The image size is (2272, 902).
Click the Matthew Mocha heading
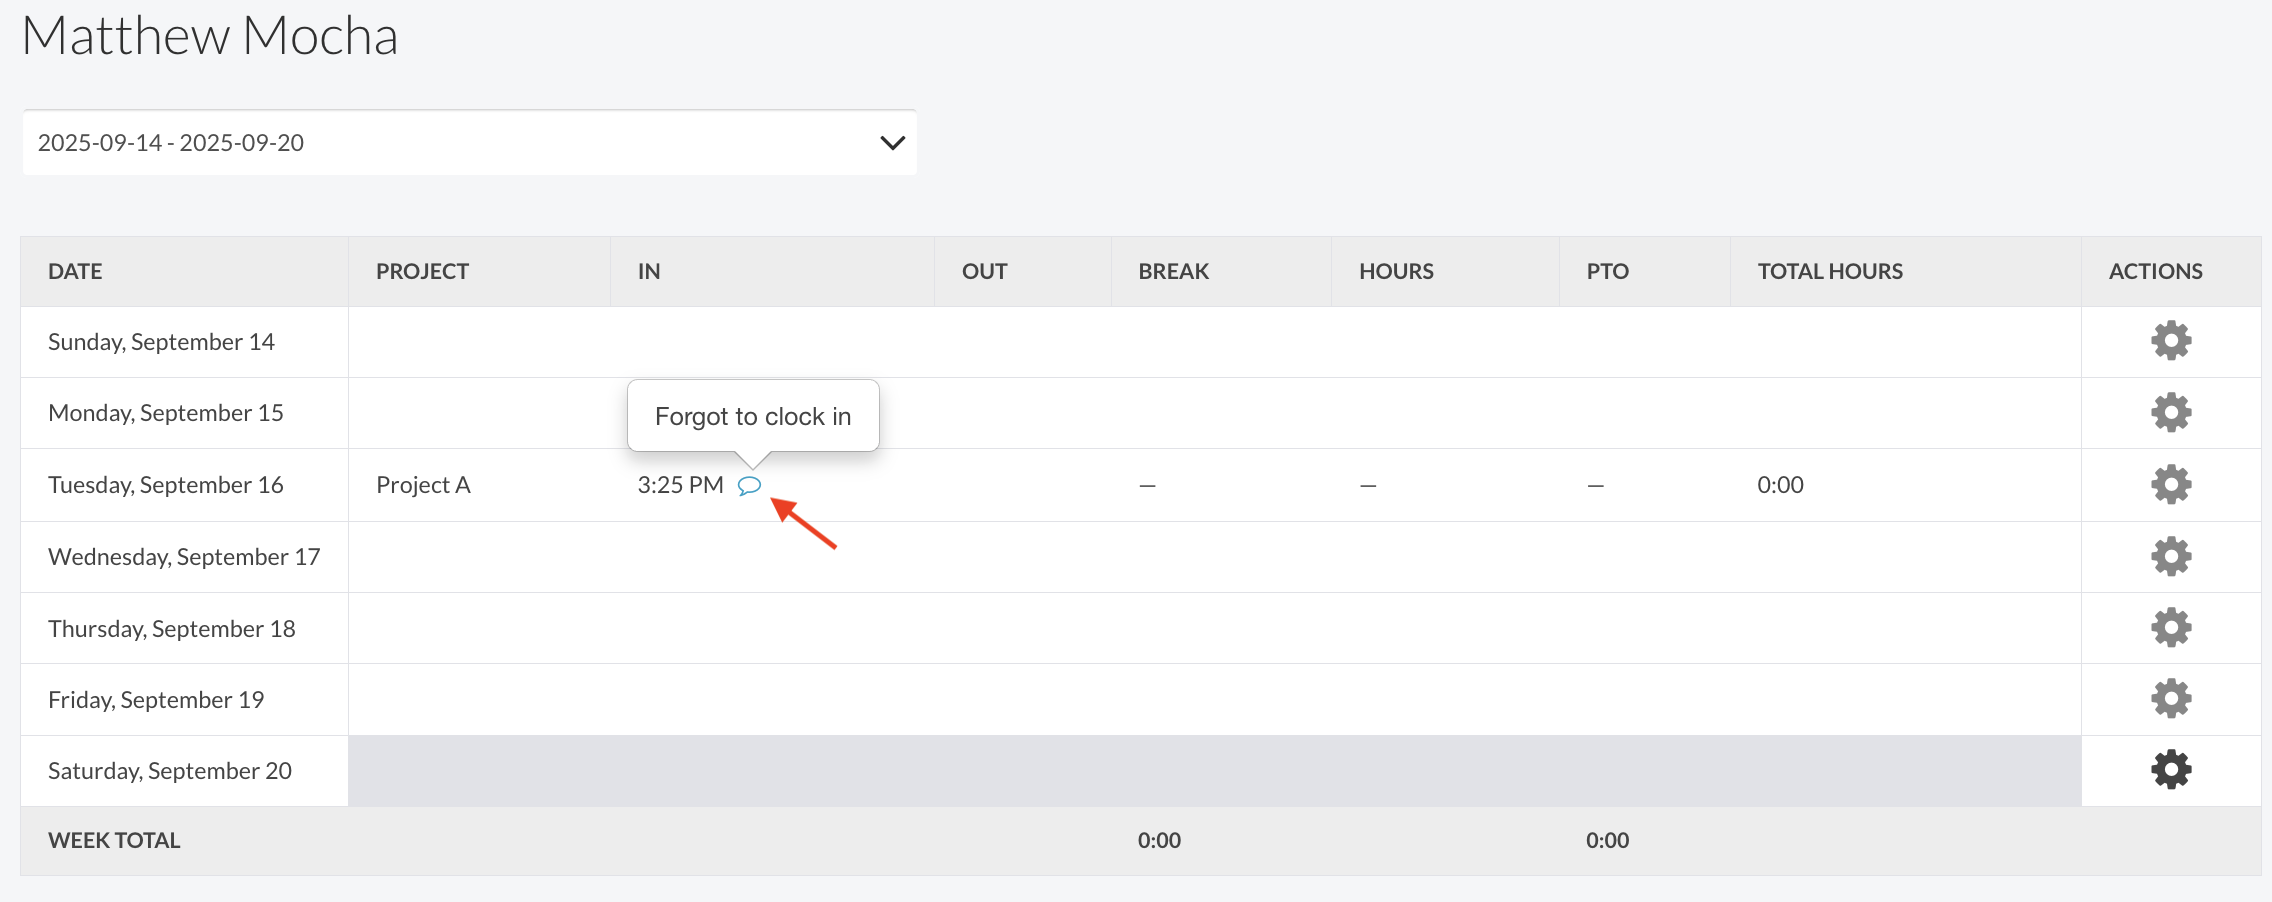coord(210,37)
